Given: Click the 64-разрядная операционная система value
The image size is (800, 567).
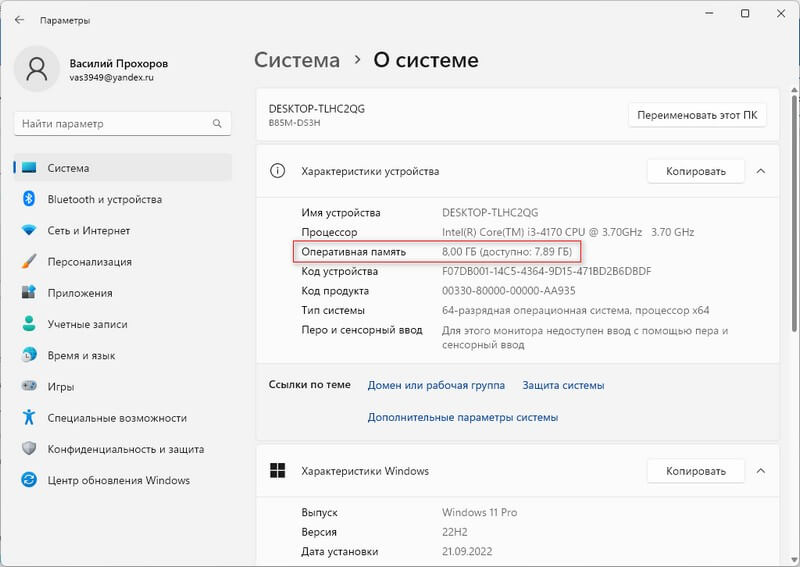Looking at the screenshot, I should pyautogui.click(x=576, y=310).
